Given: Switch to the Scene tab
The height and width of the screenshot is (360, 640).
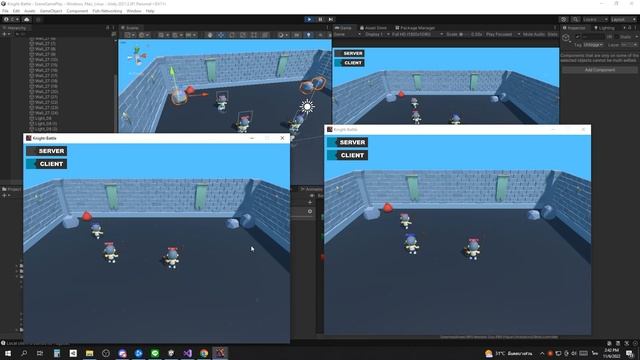Looking at the screenshot, I should (131, 28).
